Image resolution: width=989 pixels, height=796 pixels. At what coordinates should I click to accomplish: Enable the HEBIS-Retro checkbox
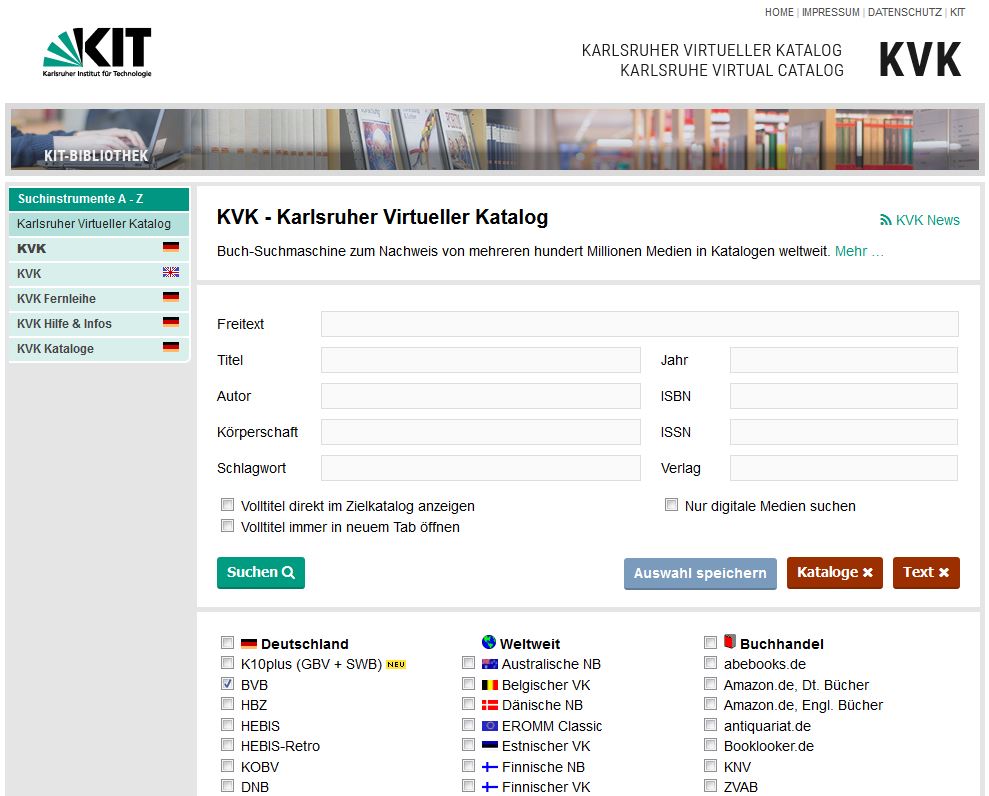pos(227,745)
